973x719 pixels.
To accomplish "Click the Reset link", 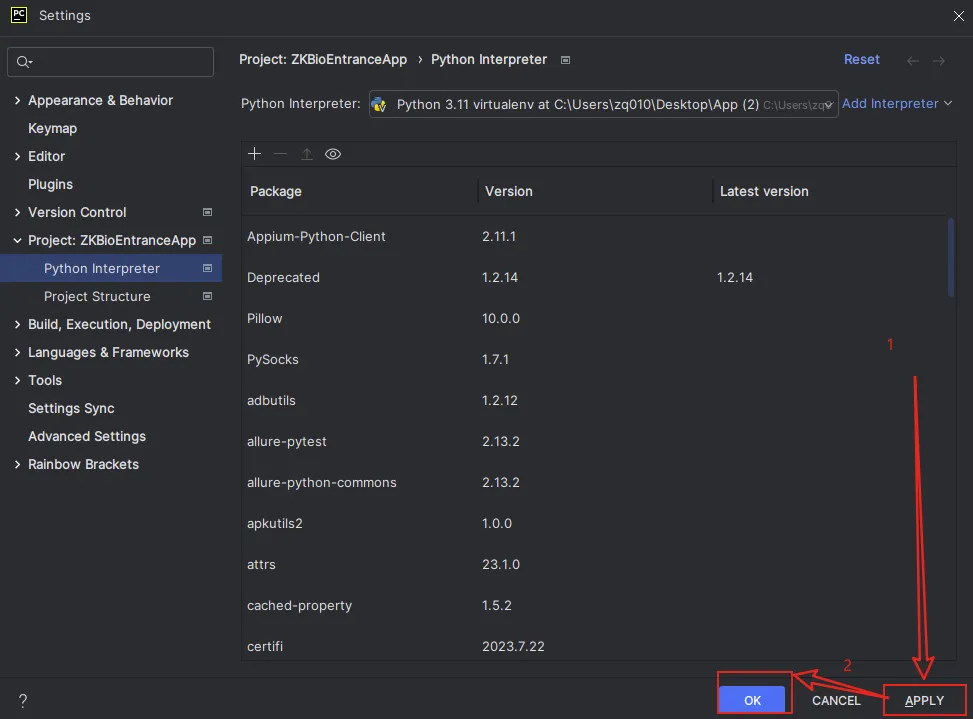I will (861, 60).
